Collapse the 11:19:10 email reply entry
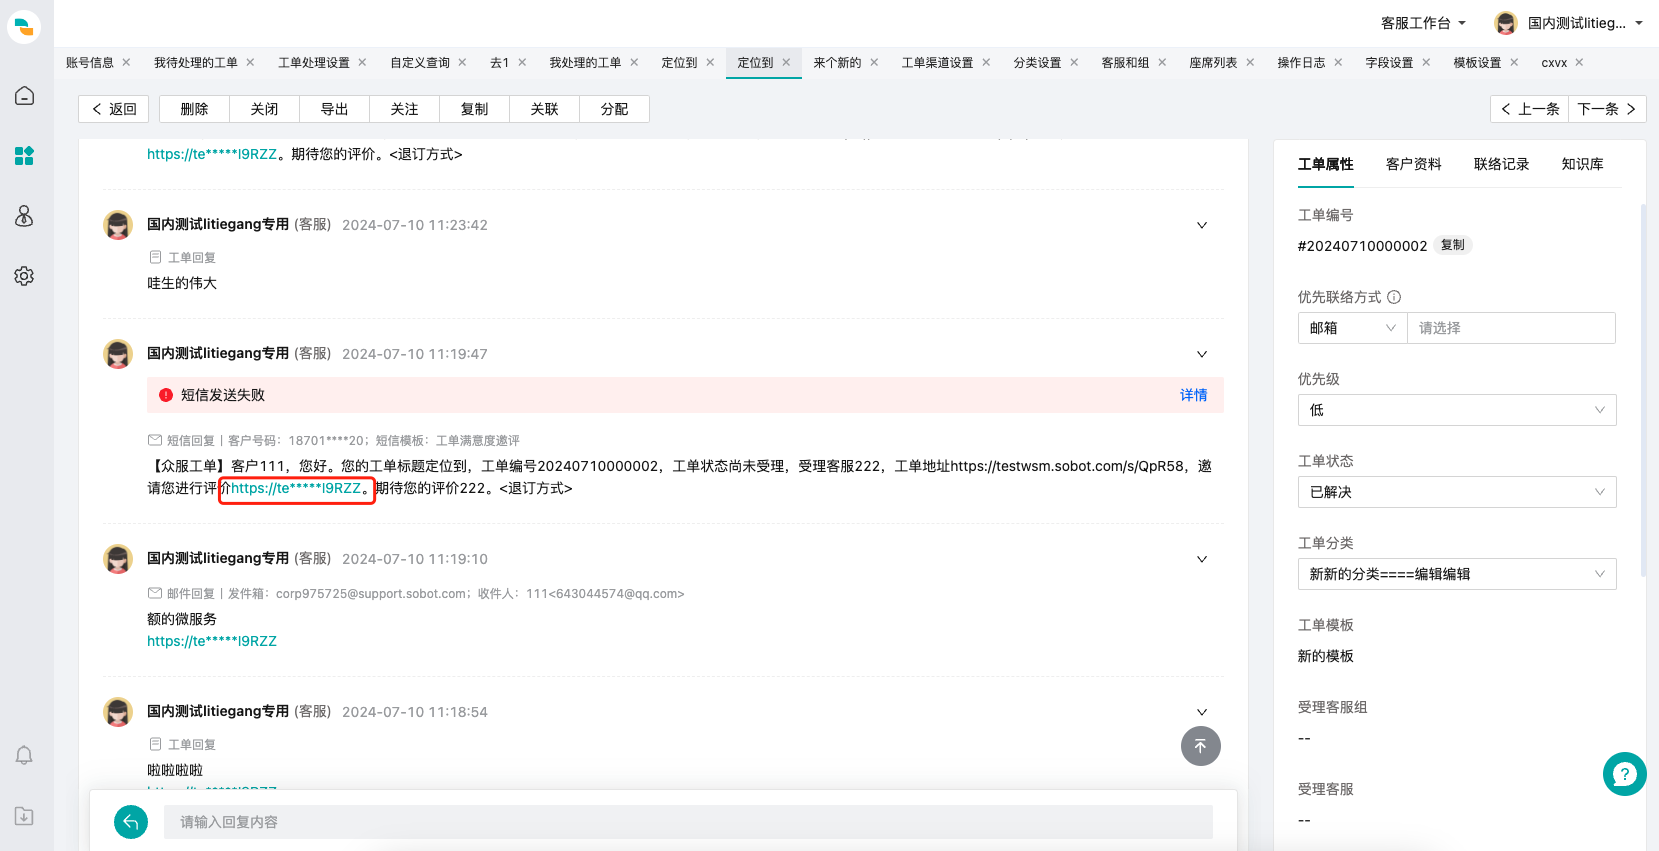Image resolution: width=1659 pixels, height=851 pixels. coord(1202,559)
